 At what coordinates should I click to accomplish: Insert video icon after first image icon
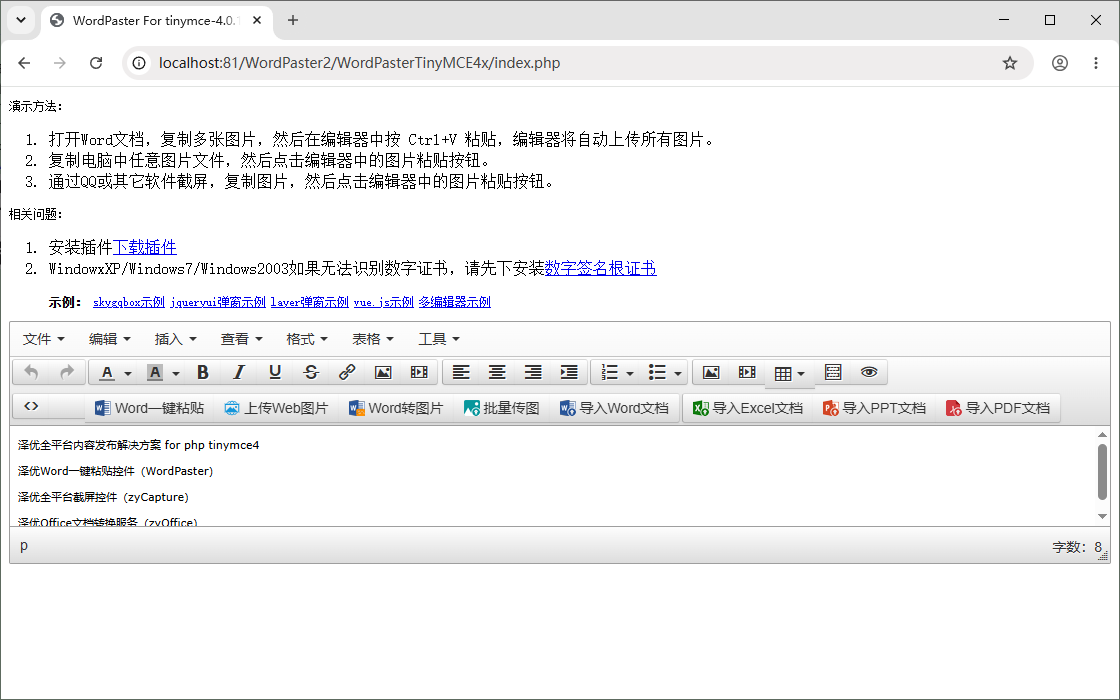pyautogui.click(x=419, y=372)
